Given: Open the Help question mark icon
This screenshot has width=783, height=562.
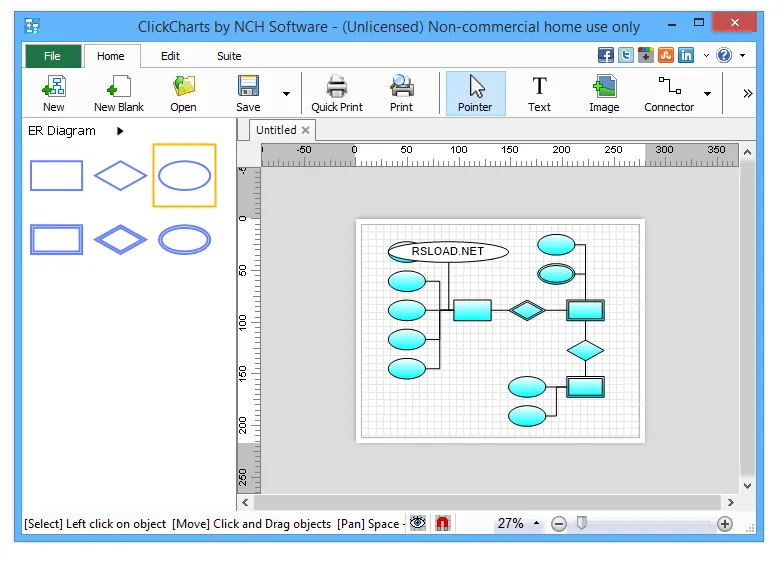Looking at the screenshot, I should pyautogui.click(x=724, y=55).
